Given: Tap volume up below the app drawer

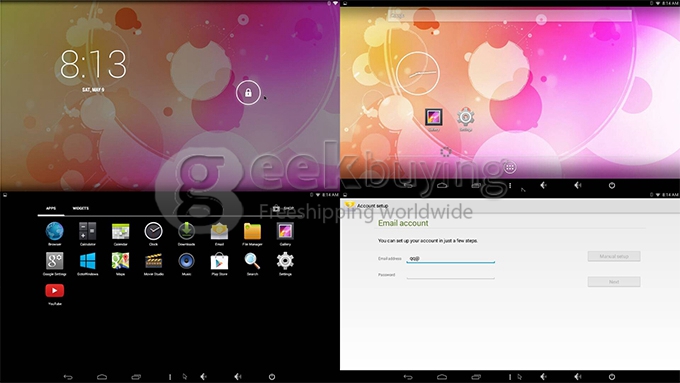Looking at the screenshot, I should click(x=238, y=376).
